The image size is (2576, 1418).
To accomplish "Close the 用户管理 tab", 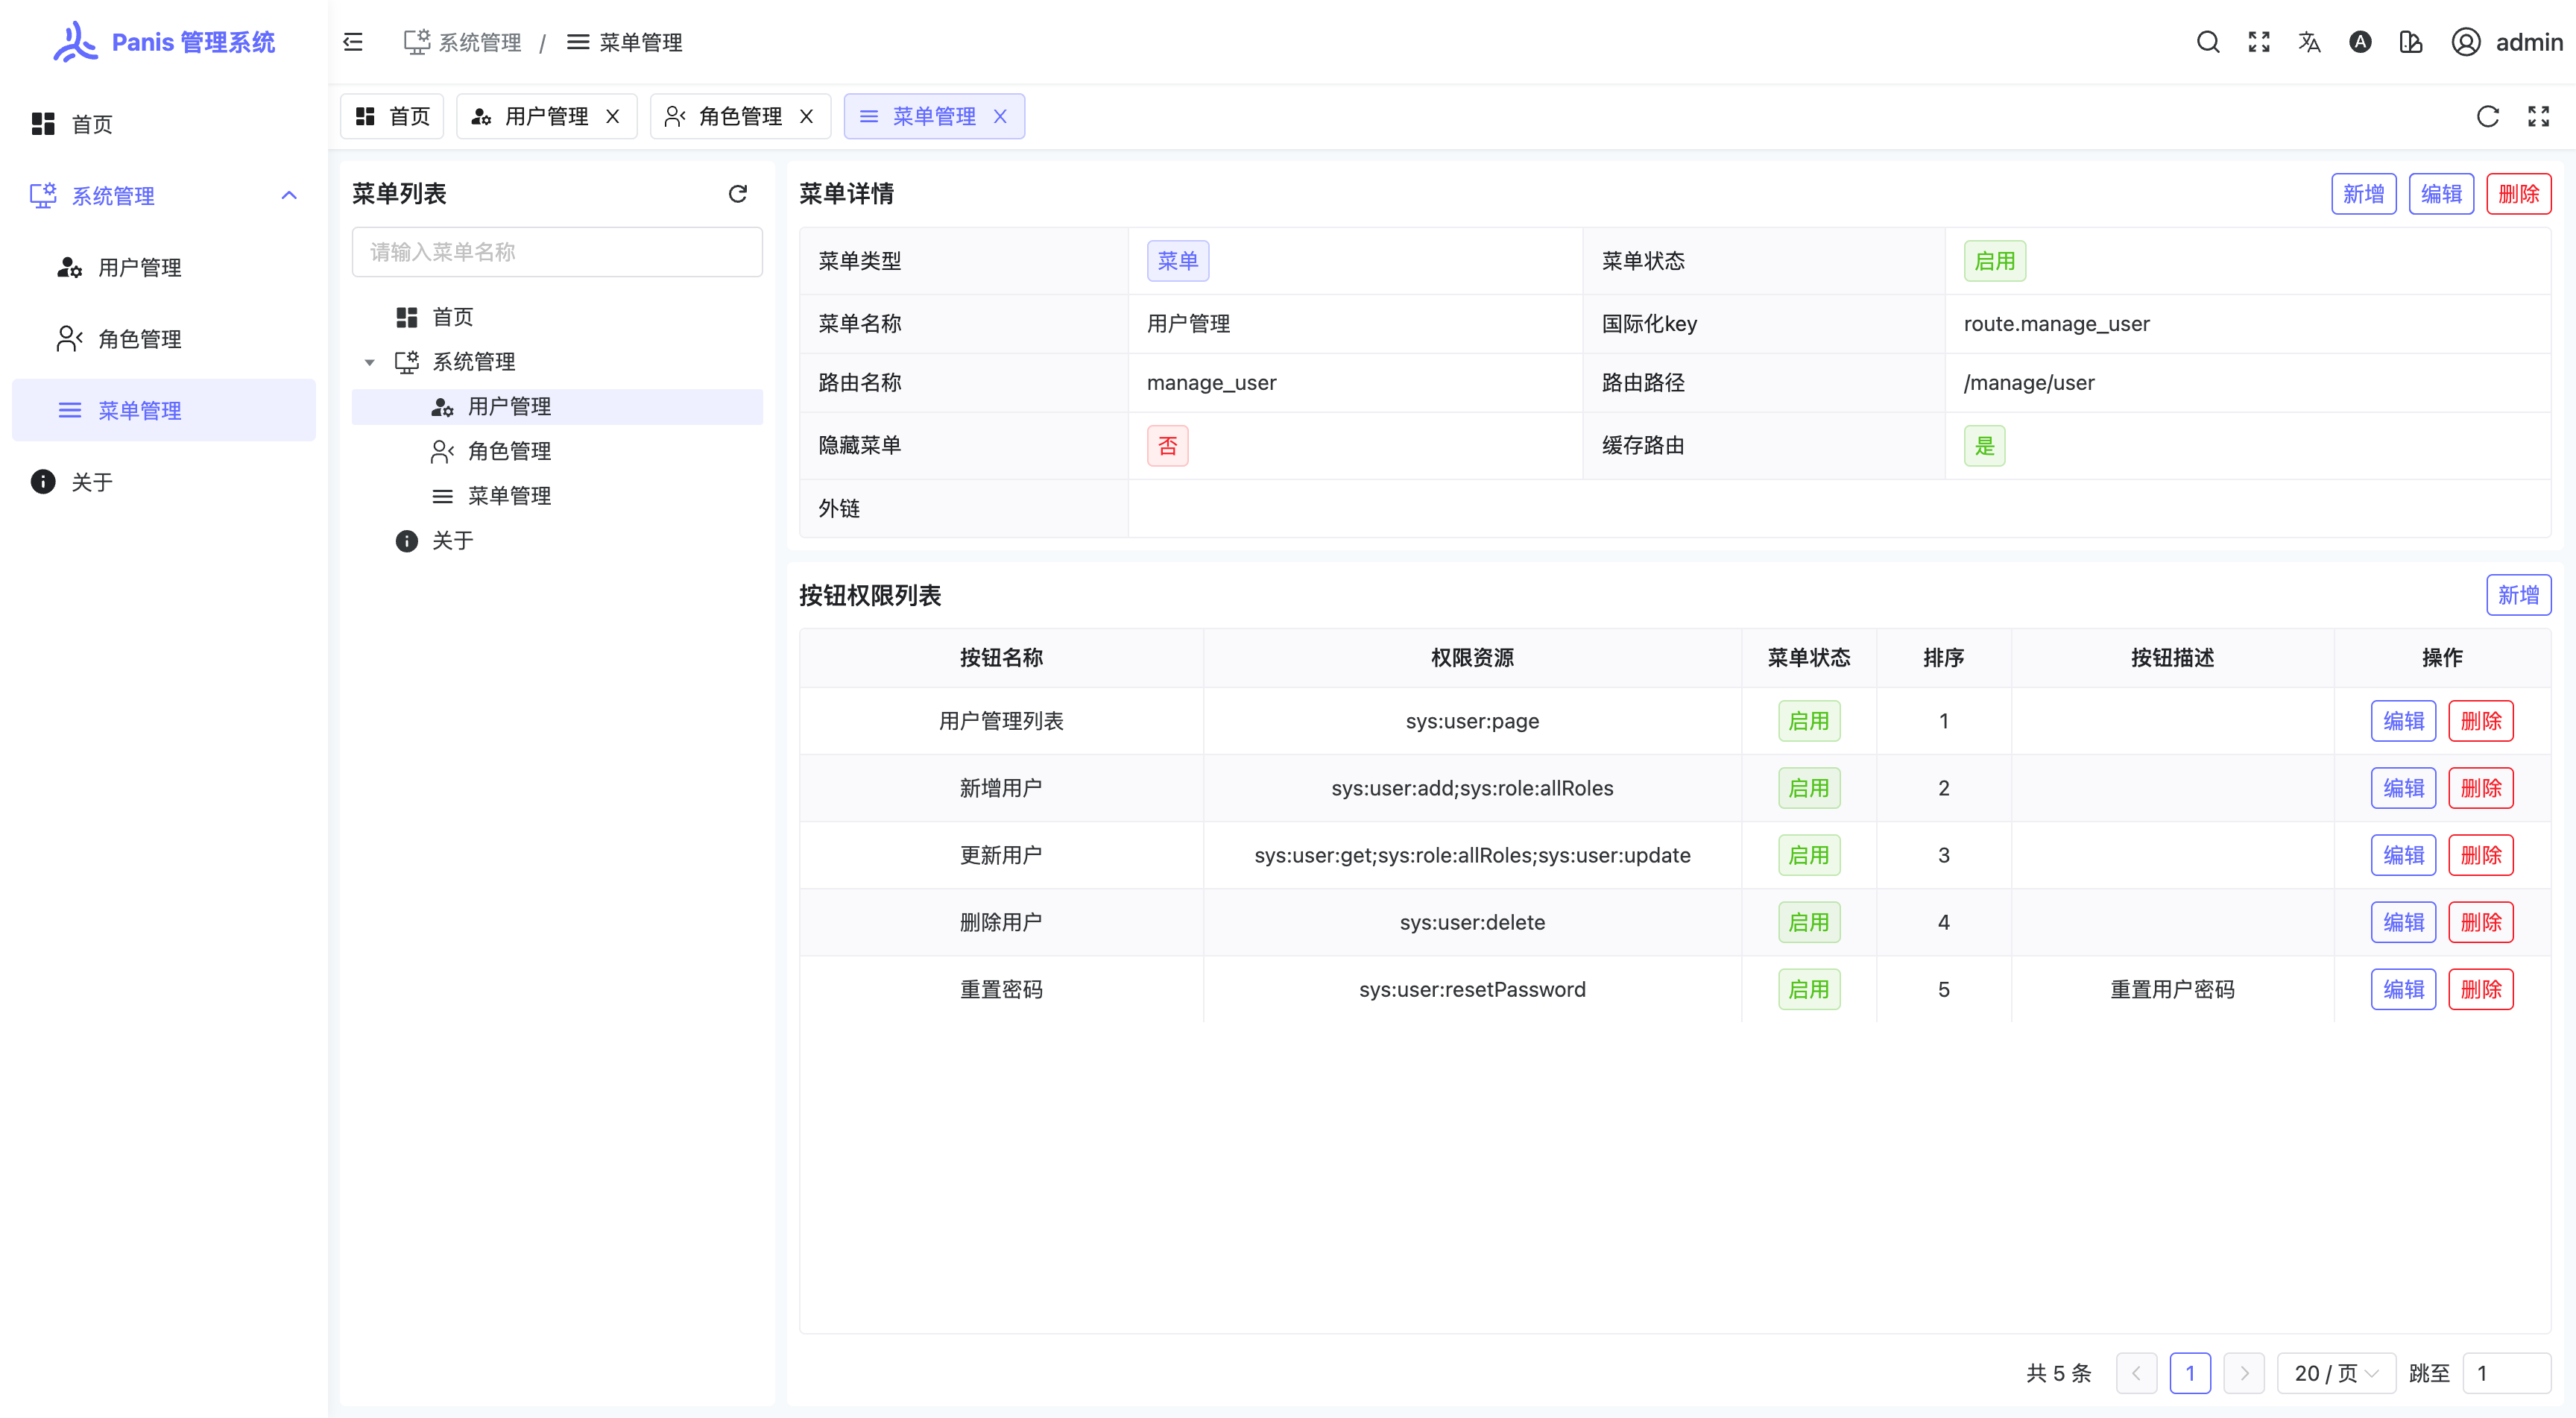I will [613, 117].
